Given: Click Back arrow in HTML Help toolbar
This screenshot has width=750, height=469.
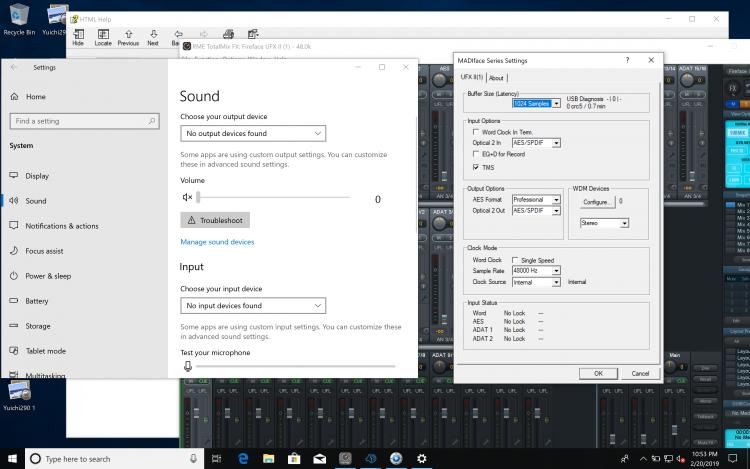Looking at the screenshot, I should (178, 34).
